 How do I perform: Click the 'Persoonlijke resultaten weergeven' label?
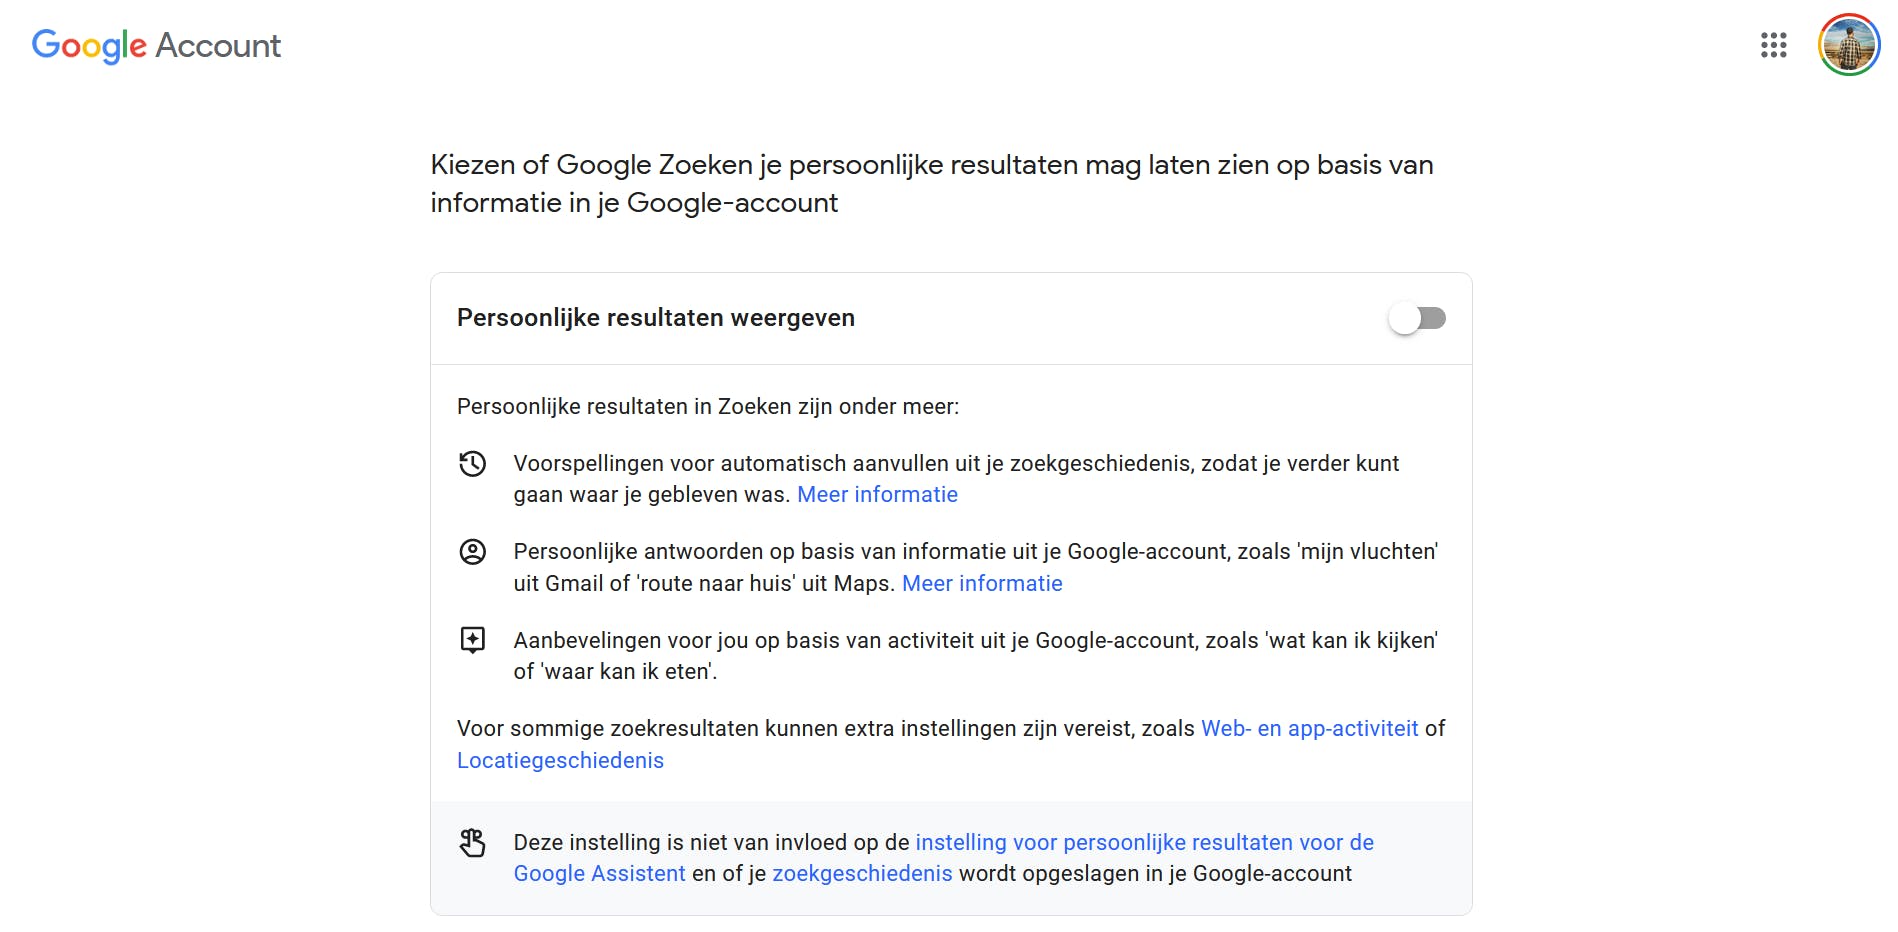[656, 318]
